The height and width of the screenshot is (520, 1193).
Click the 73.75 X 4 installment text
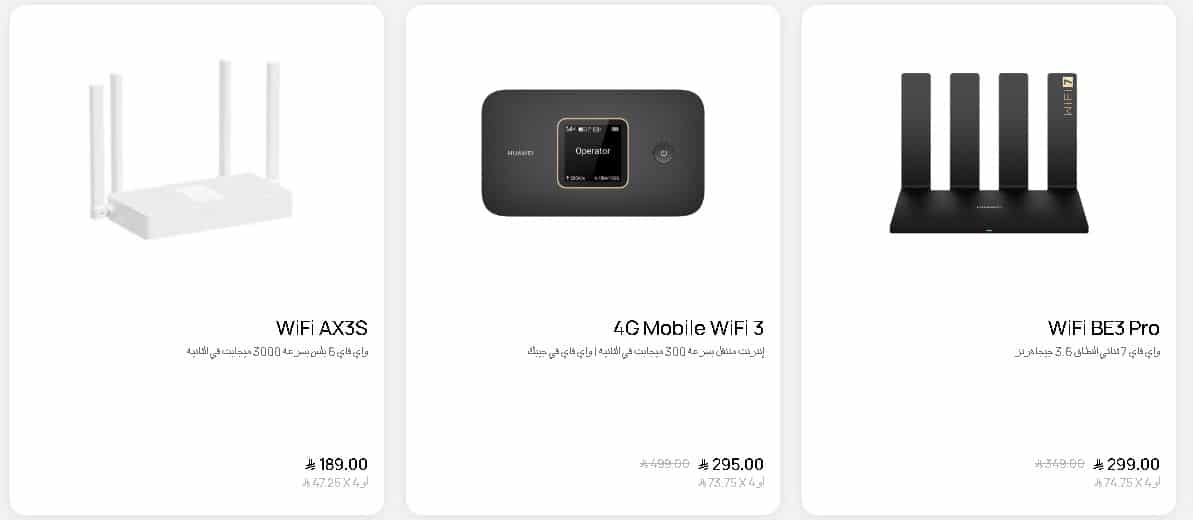click(731, 483)
